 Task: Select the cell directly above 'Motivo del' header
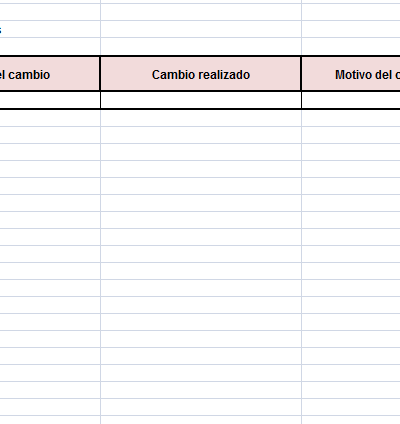[x=351, y=46]
